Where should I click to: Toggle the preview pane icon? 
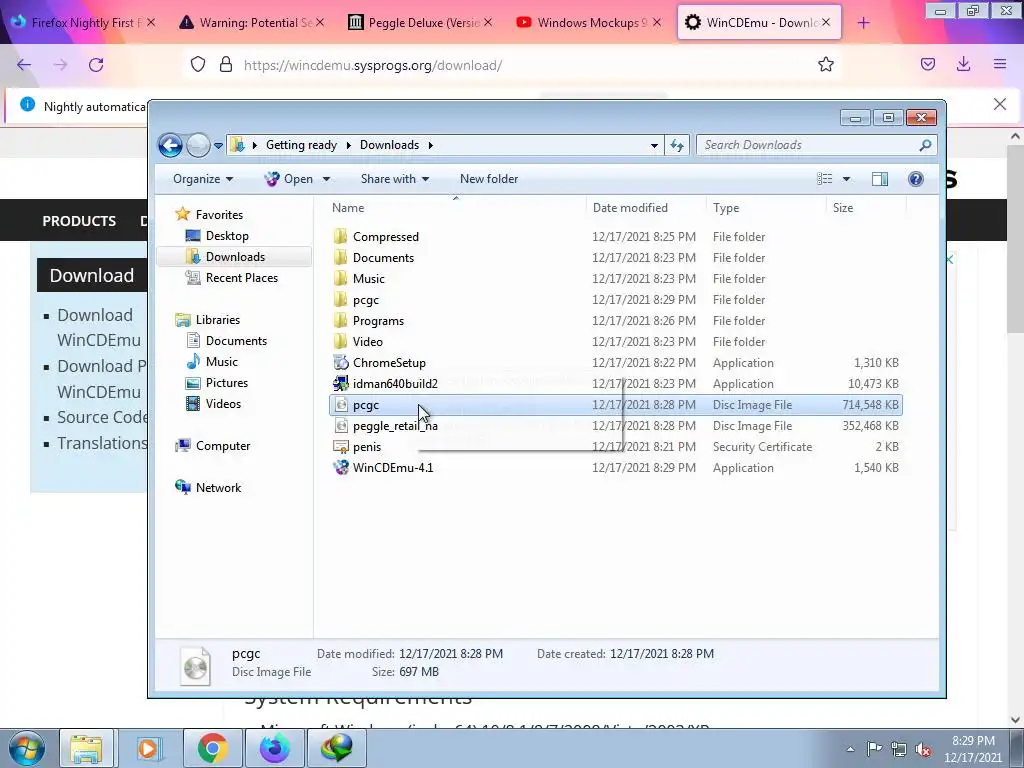point(880,179)
